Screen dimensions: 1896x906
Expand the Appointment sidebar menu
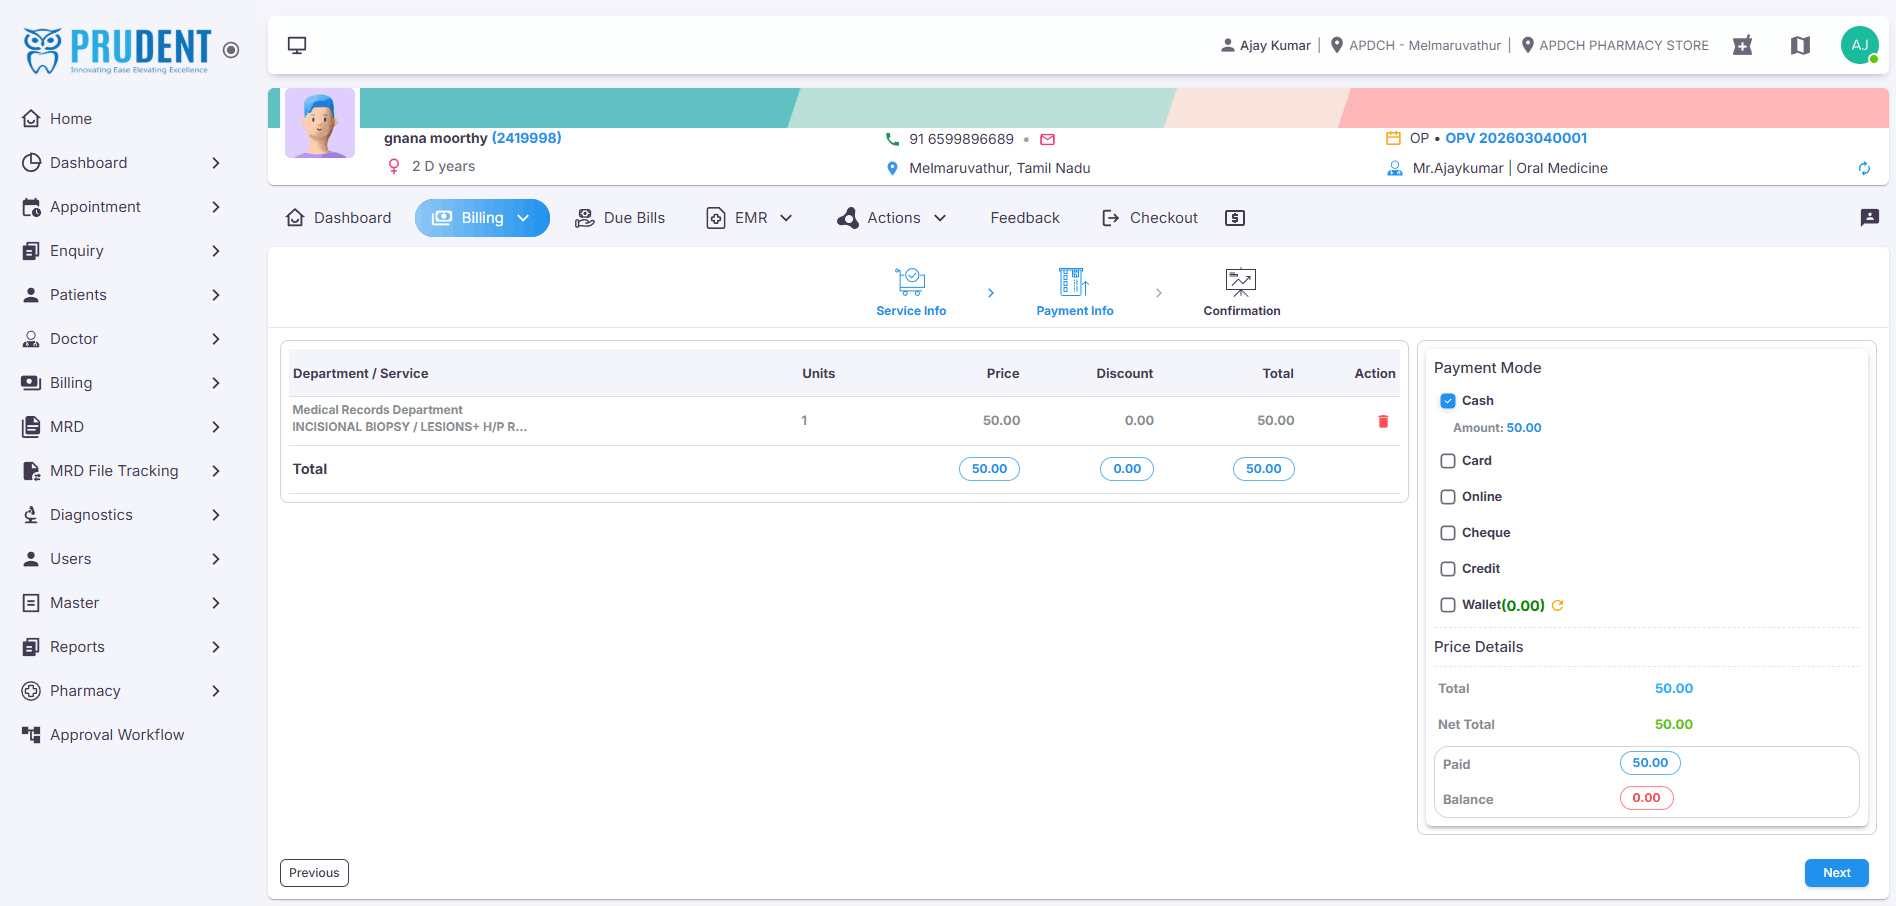(x=120, y=207)
